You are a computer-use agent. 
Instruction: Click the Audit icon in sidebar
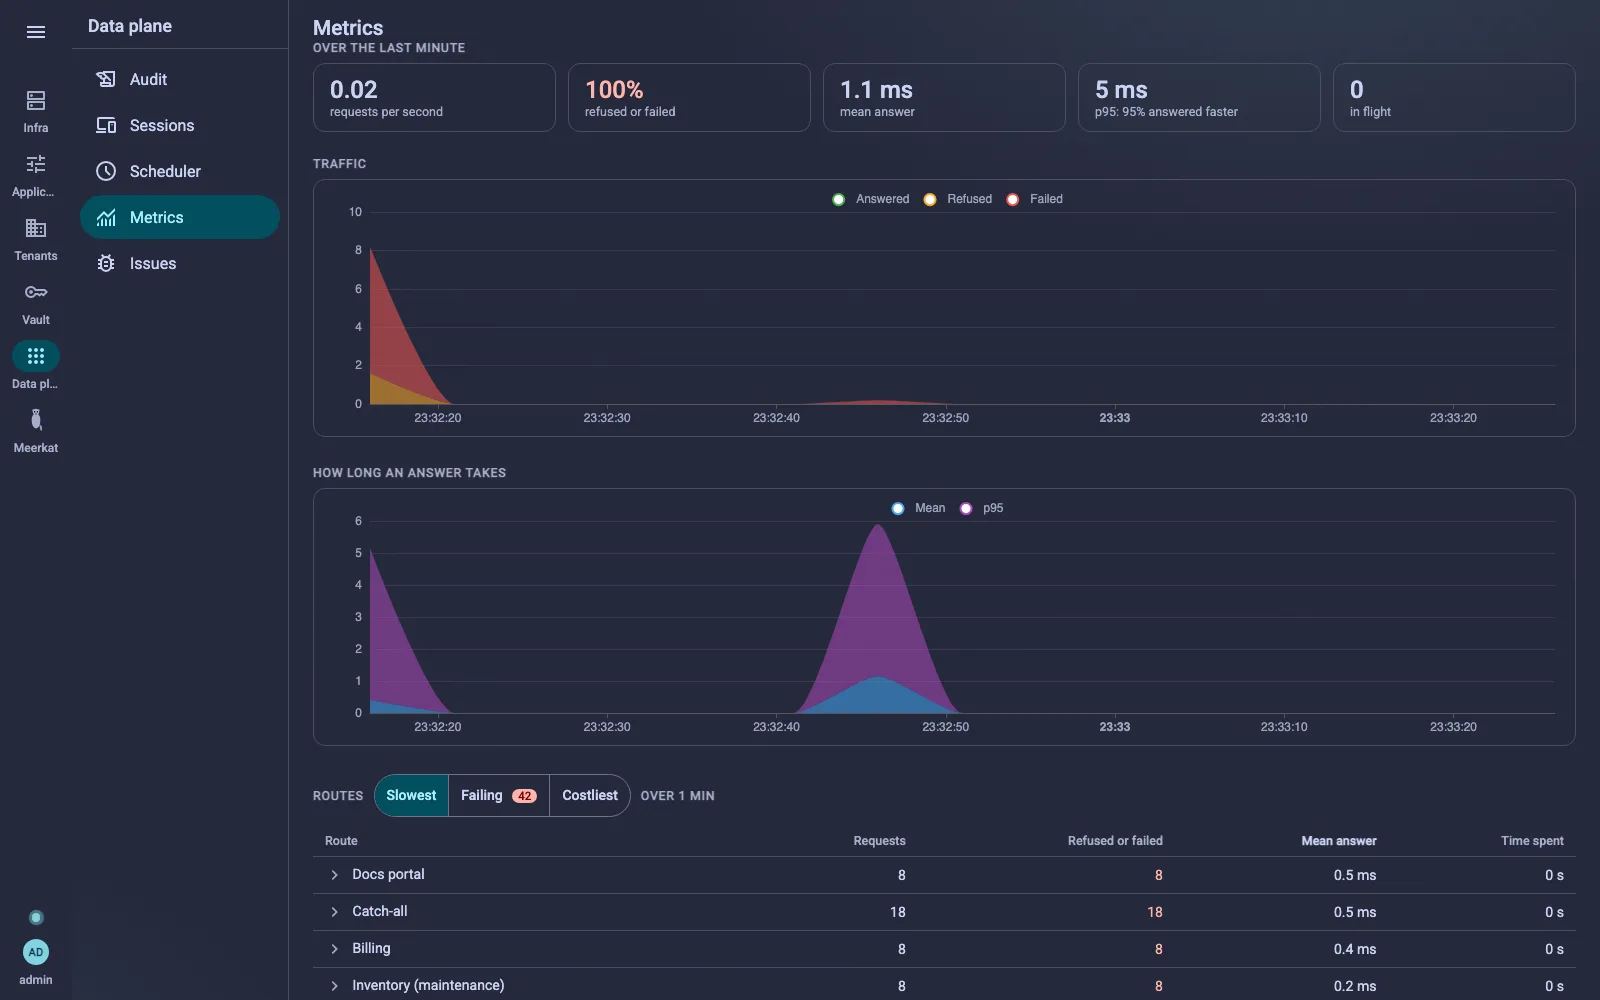coord(106,79)
